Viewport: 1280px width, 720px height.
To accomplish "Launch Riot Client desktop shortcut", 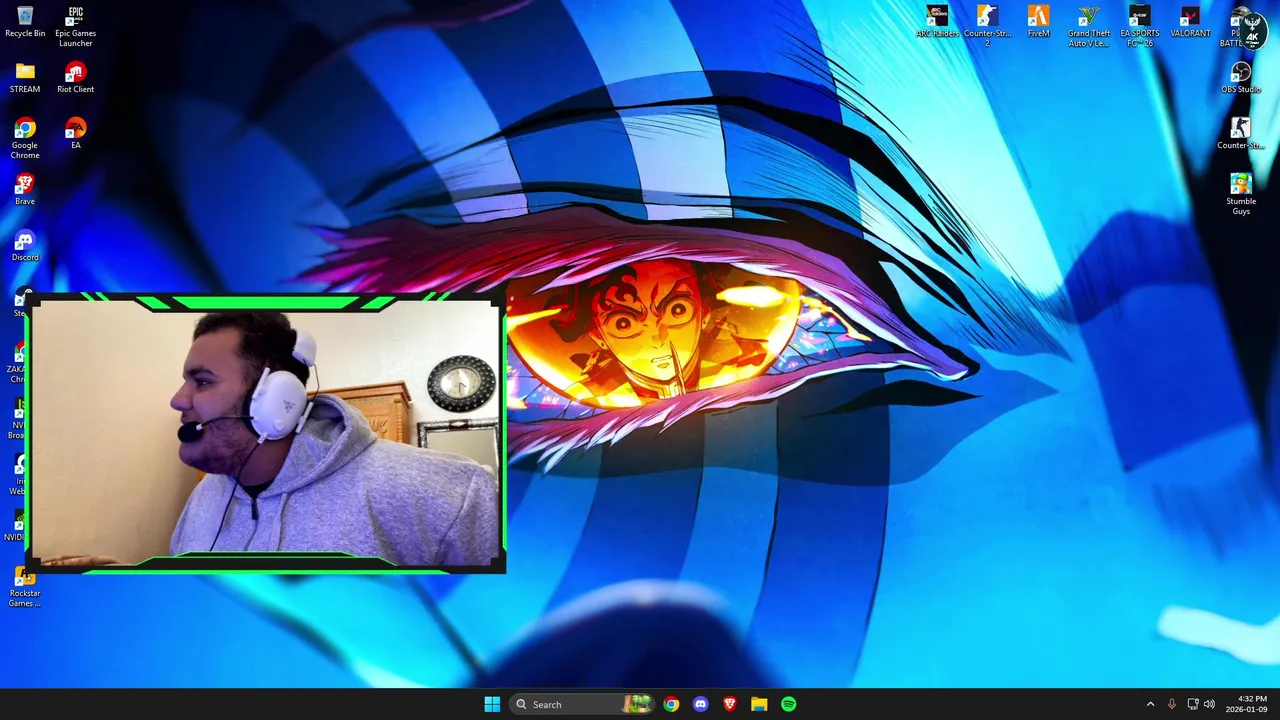I will click(75, 78).
